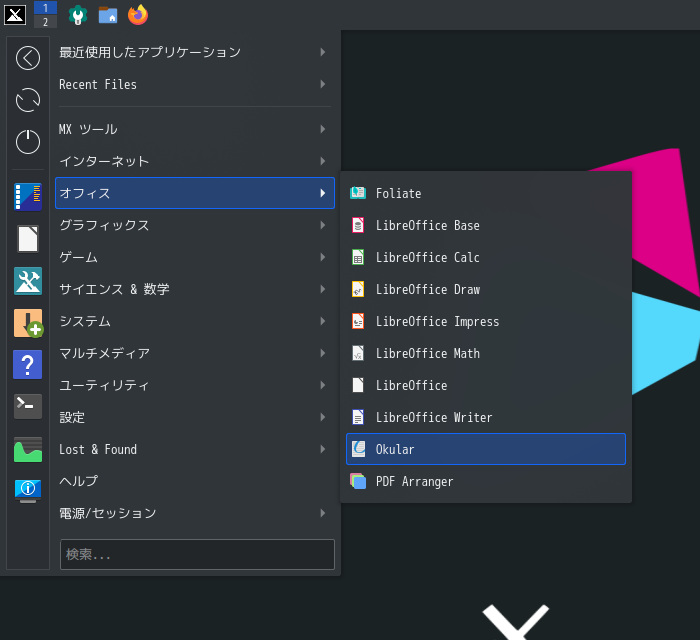The height and width of the screenshot is (640, 700).
Task: Click the LibreOffice Draw icon
Action: point(358,289)
